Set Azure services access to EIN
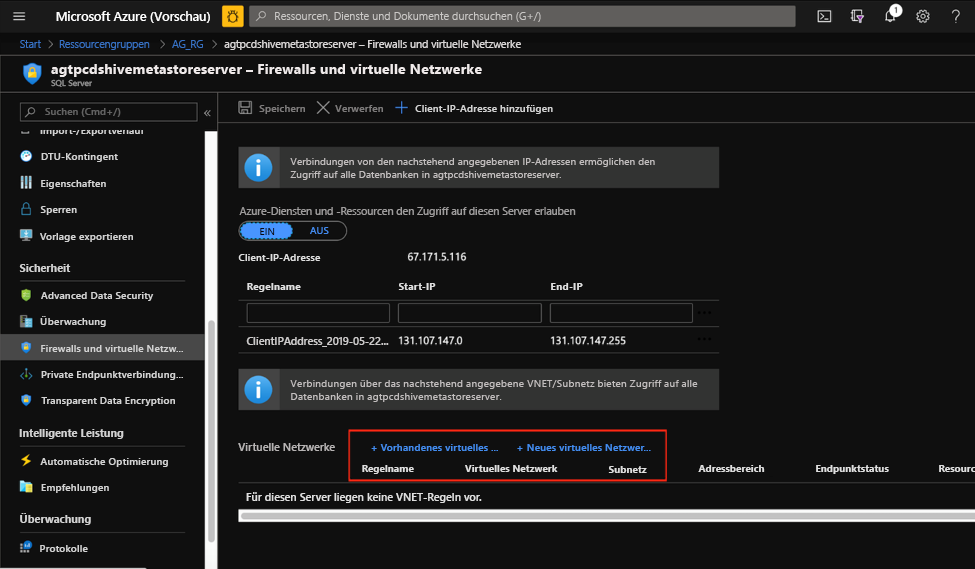975x569 pixels. (x=267, y=231)
